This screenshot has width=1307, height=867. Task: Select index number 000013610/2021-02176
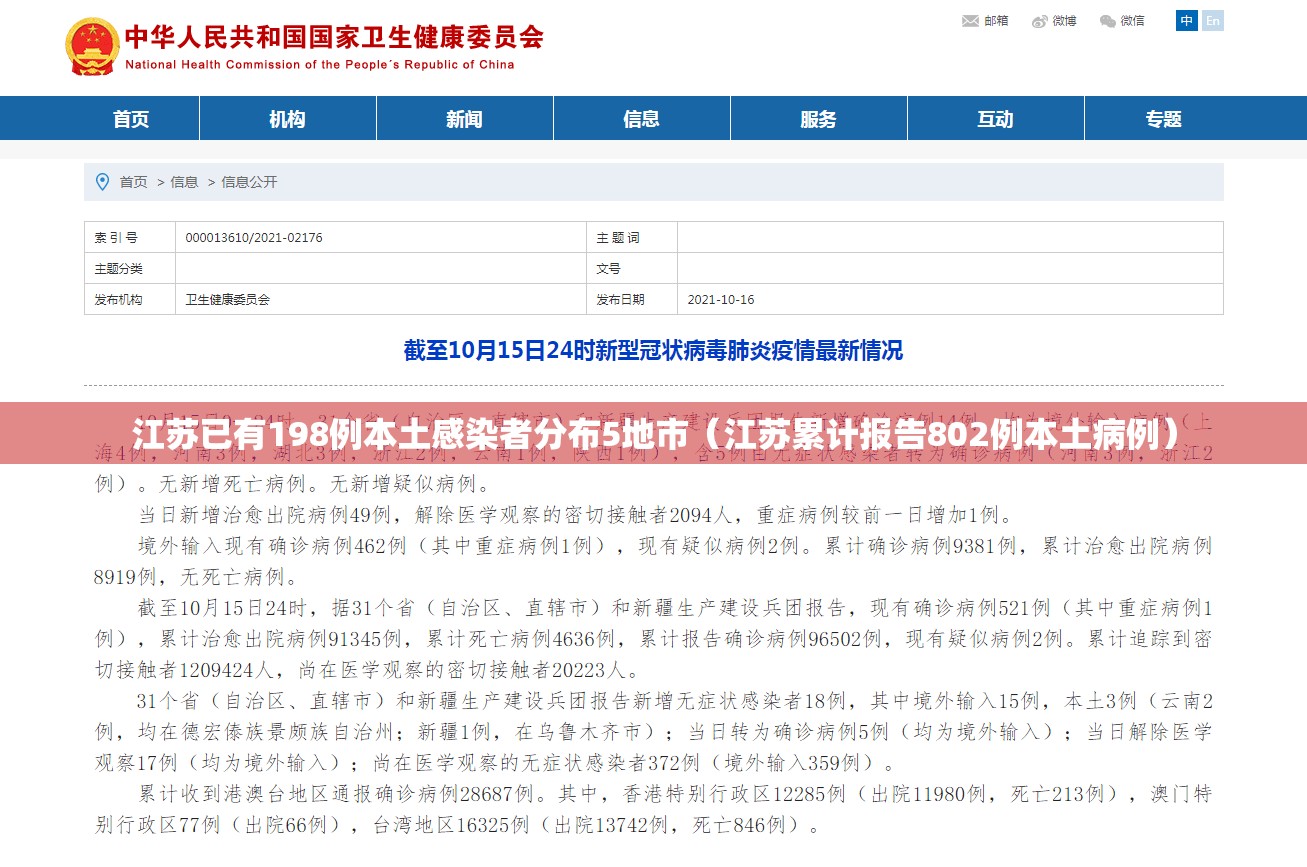point(254,238)
